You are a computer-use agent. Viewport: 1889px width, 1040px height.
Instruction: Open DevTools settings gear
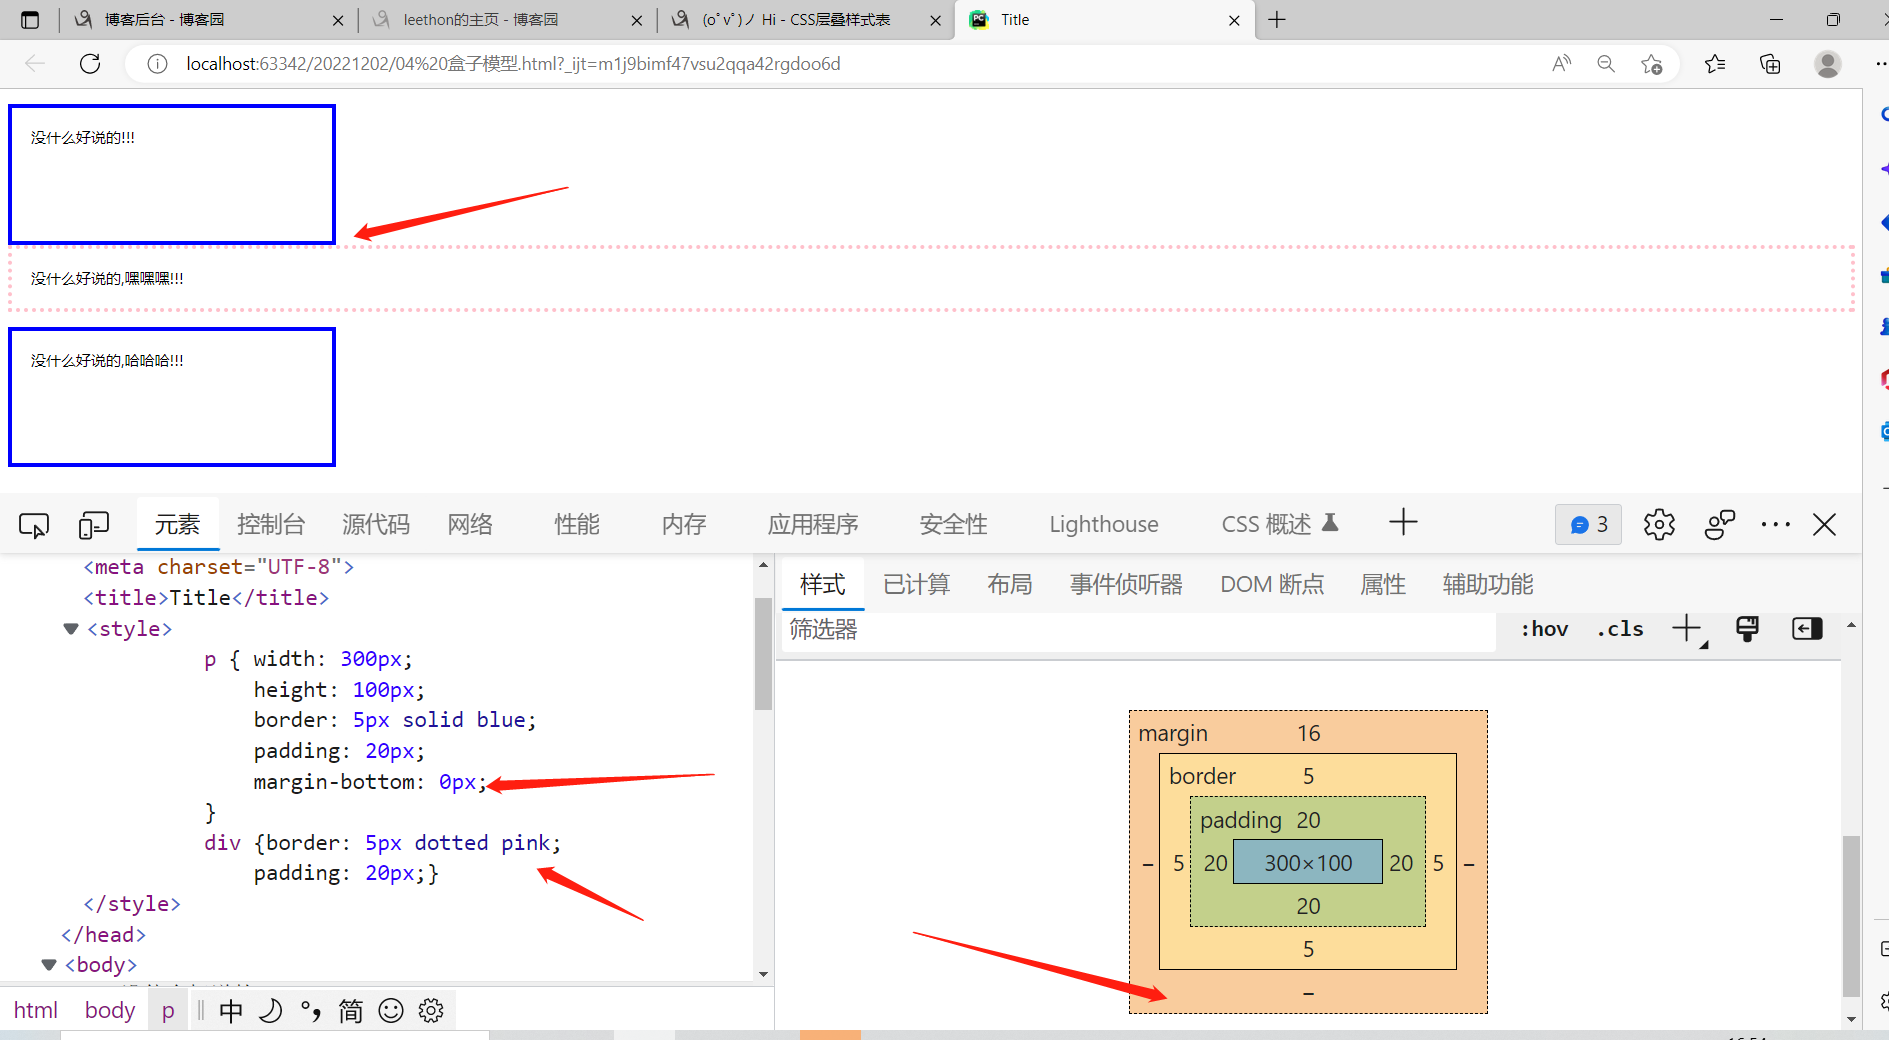click(x=1659, y=525)
